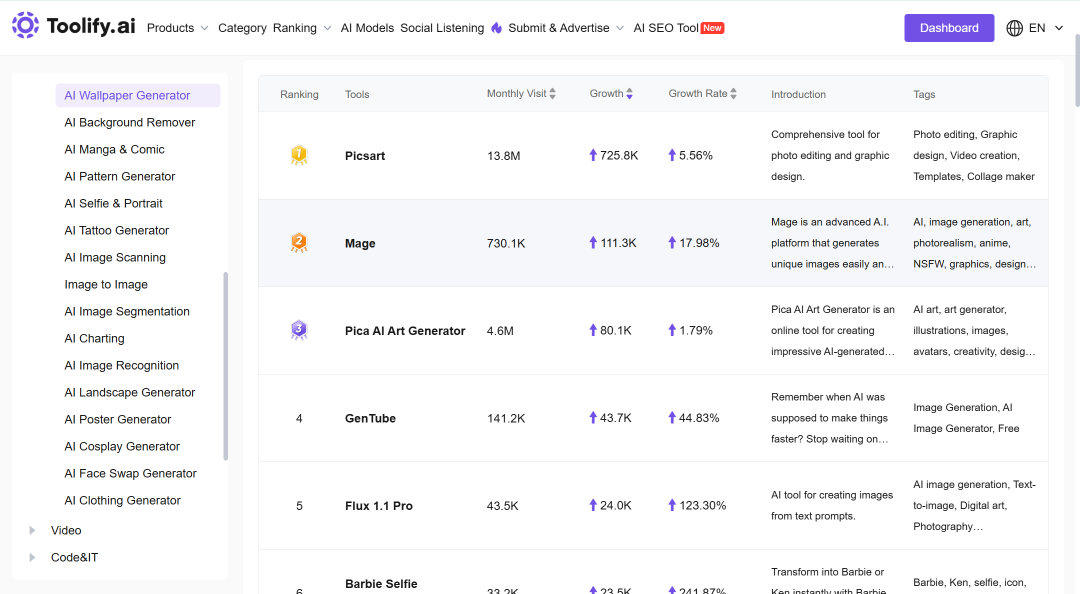The image size is (1080, 594).
Task: Click the Introduction column header
Action: tap(798, 94)
